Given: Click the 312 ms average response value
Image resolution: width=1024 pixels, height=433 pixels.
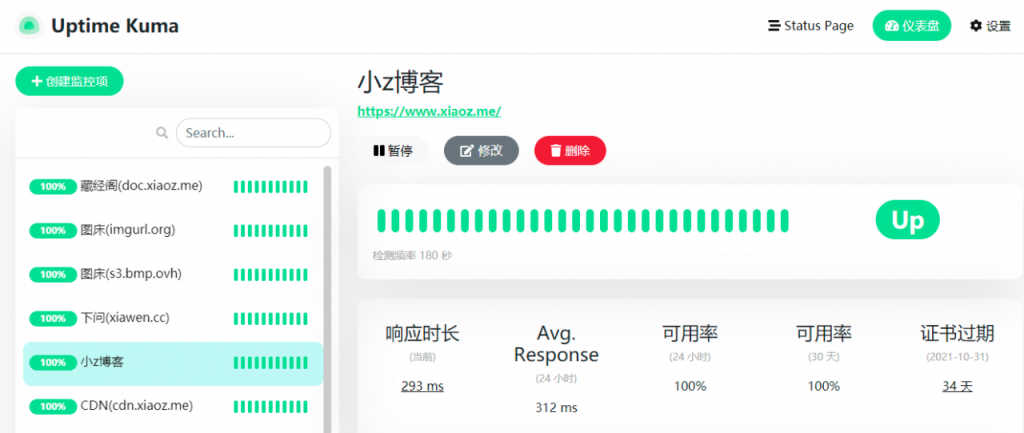Looking at the screenshot, I should pos(556,408).
